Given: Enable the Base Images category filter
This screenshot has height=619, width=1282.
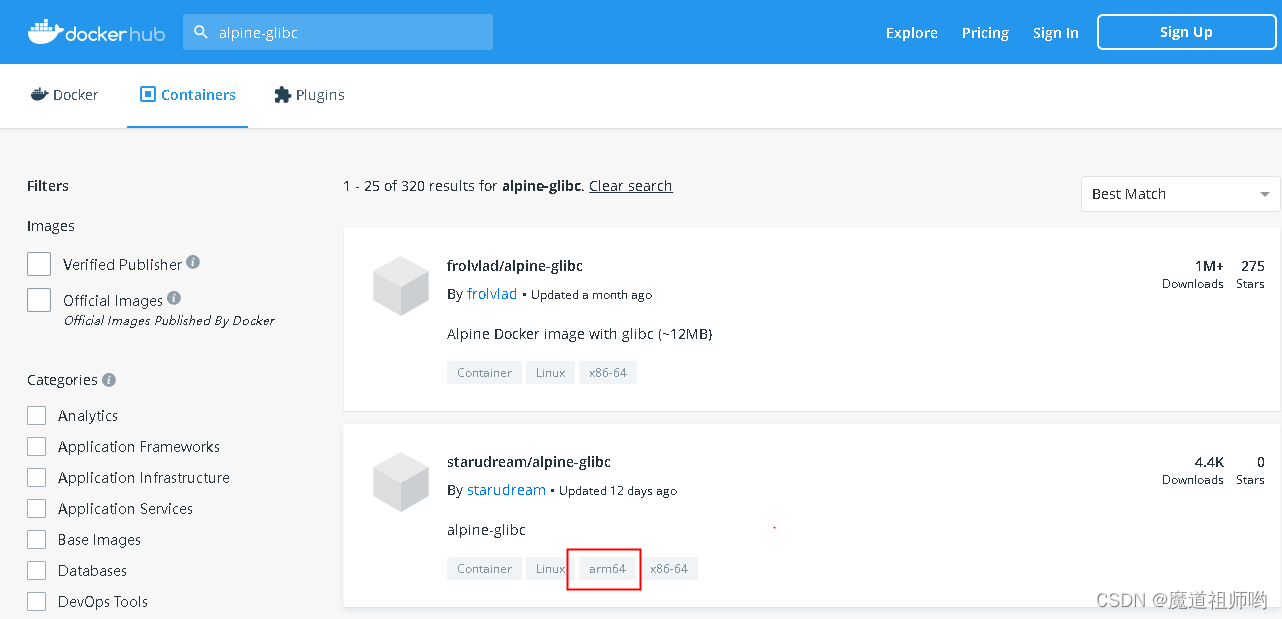Looking at the screenshot, I should pos(37,539).
